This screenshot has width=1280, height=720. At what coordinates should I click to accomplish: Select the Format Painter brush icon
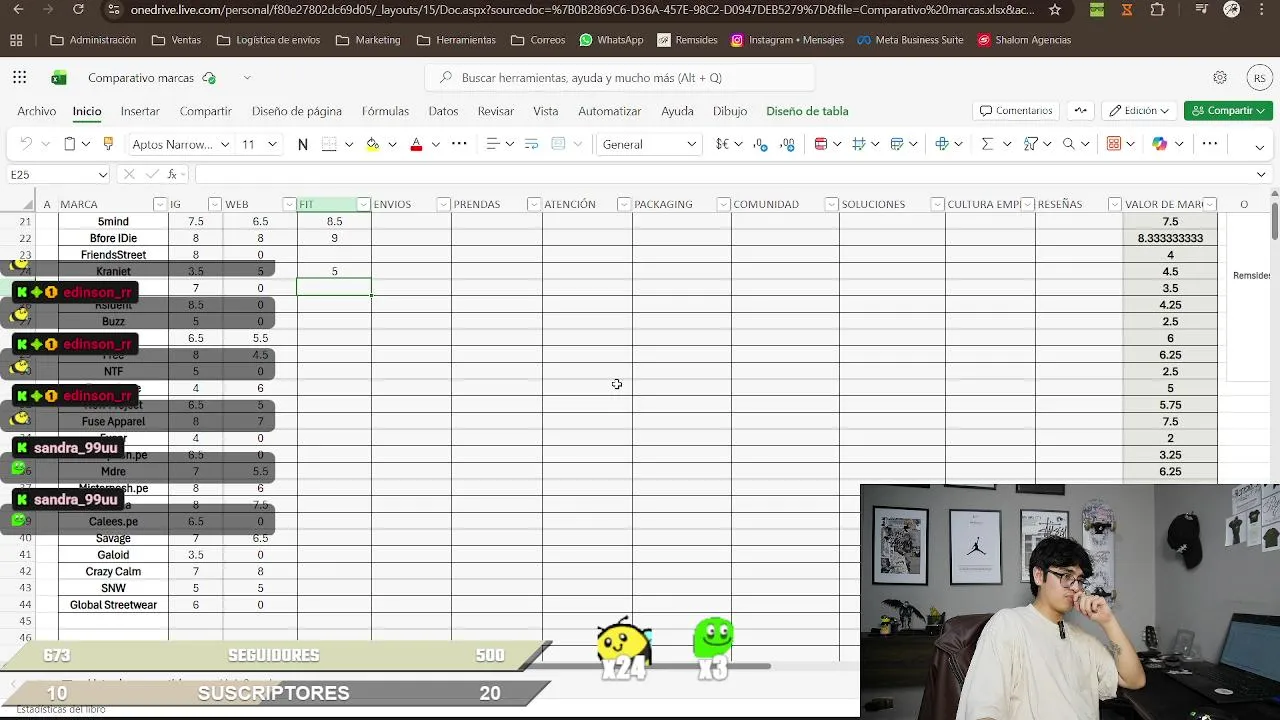click(x=108, y=144)
